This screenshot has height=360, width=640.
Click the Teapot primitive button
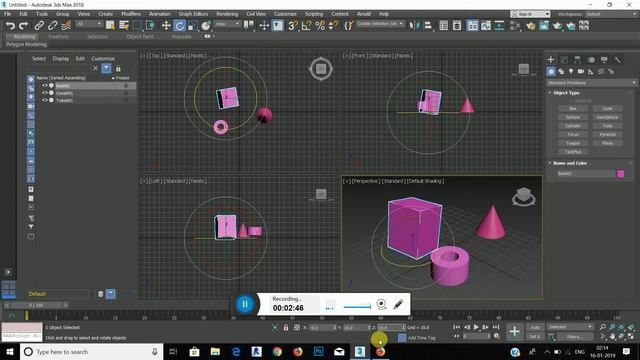coord(573,143)
